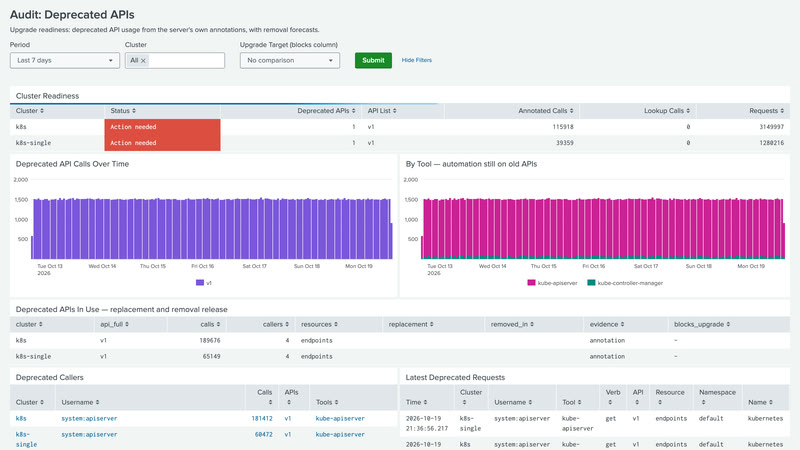Open k8s cluster link in Deprecated Callers

pyautogui.click(x=21, y=418)
